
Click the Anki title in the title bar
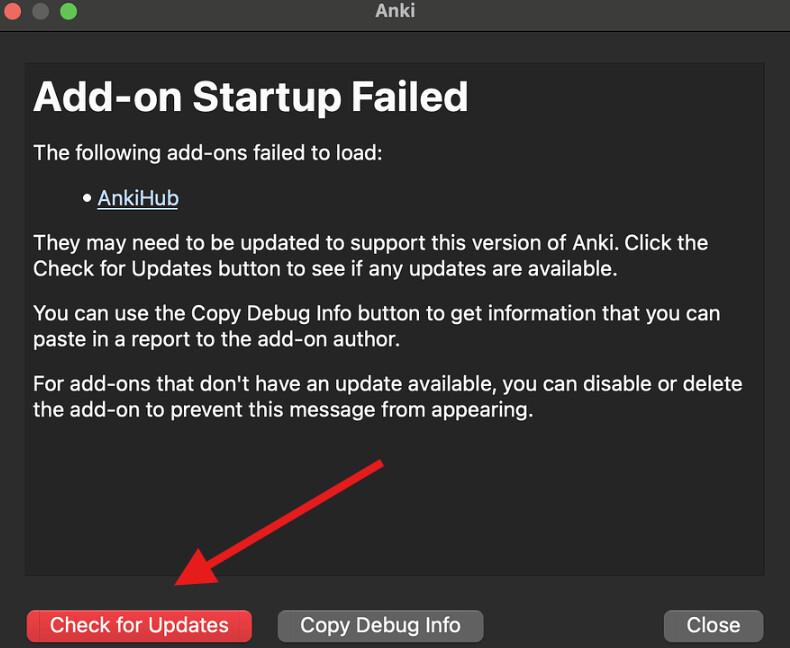coord(395,11)
